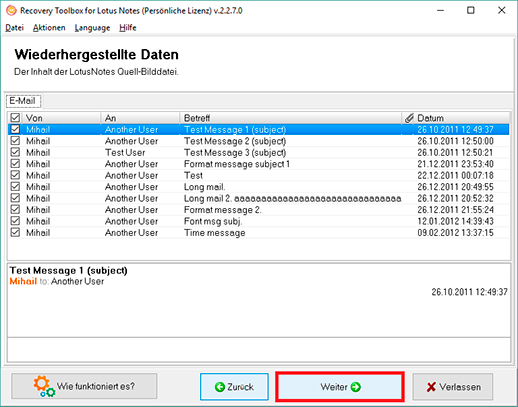The image size is (518, 407).
Task: Open the Language menu
Action: [x=92, y=28]
